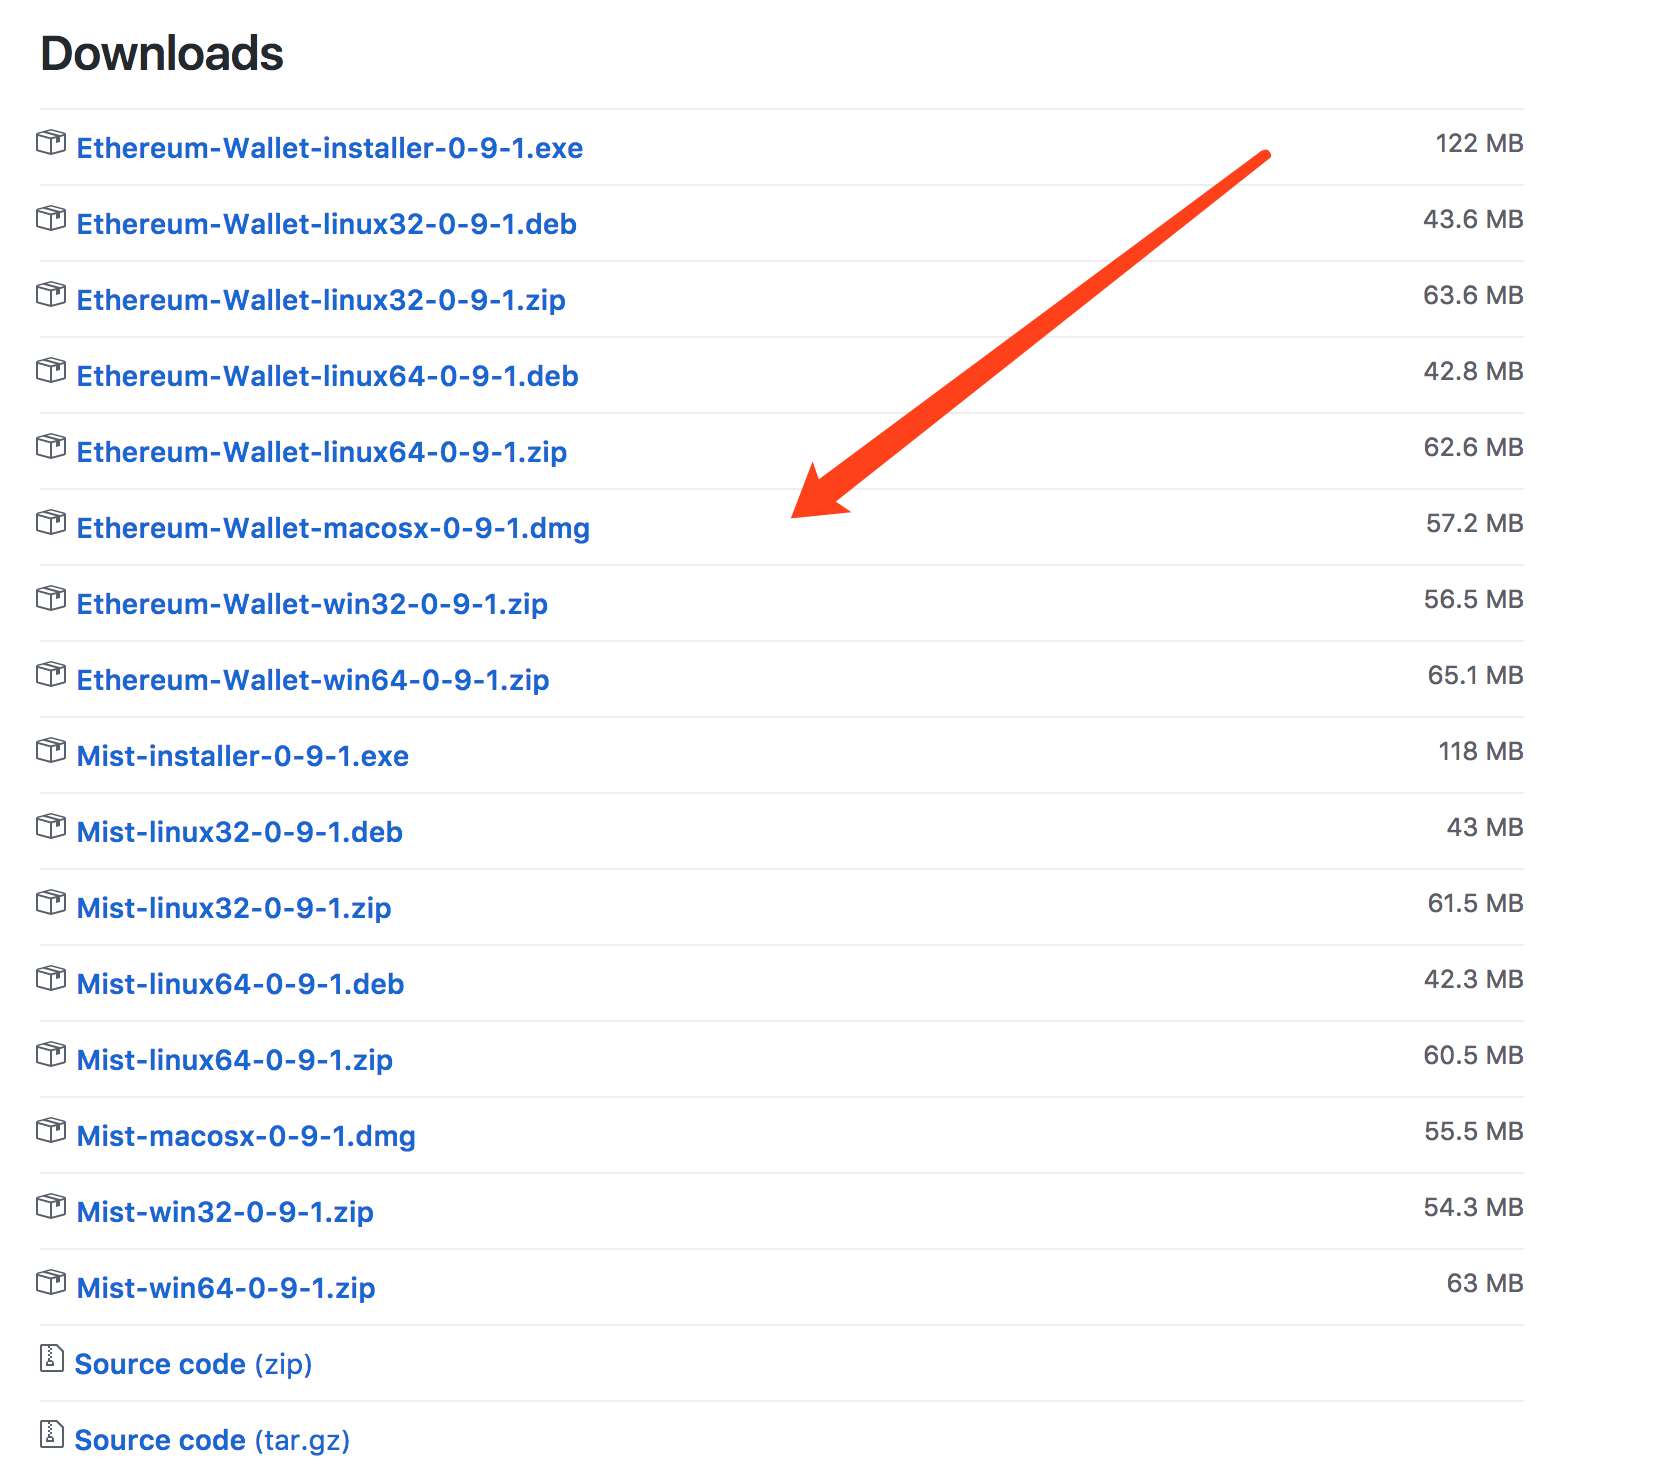This screenshot has width=1656, height=1476.
Task: Click package icon beside Mist-linux32-0-9-1.deb
Action: 51,826
